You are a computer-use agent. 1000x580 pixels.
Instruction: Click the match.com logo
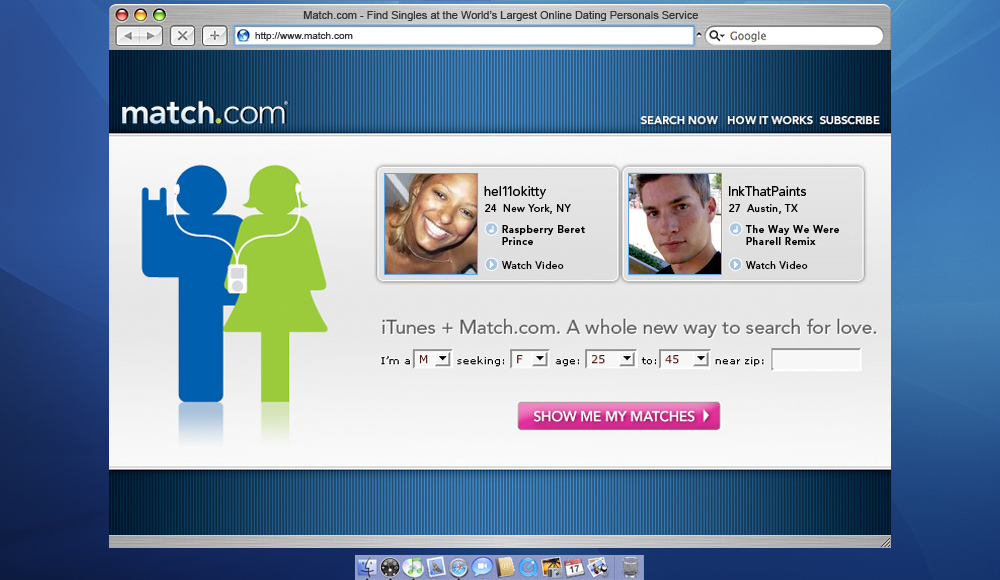[204, 112]
